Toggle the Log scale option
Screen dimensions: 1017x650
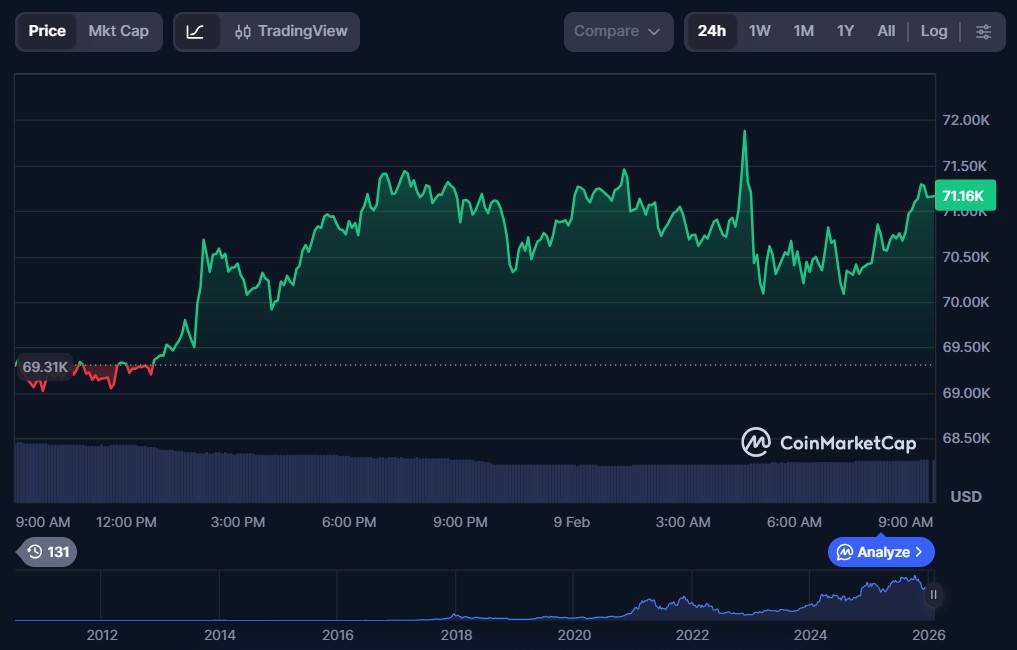tap(933, 32)
